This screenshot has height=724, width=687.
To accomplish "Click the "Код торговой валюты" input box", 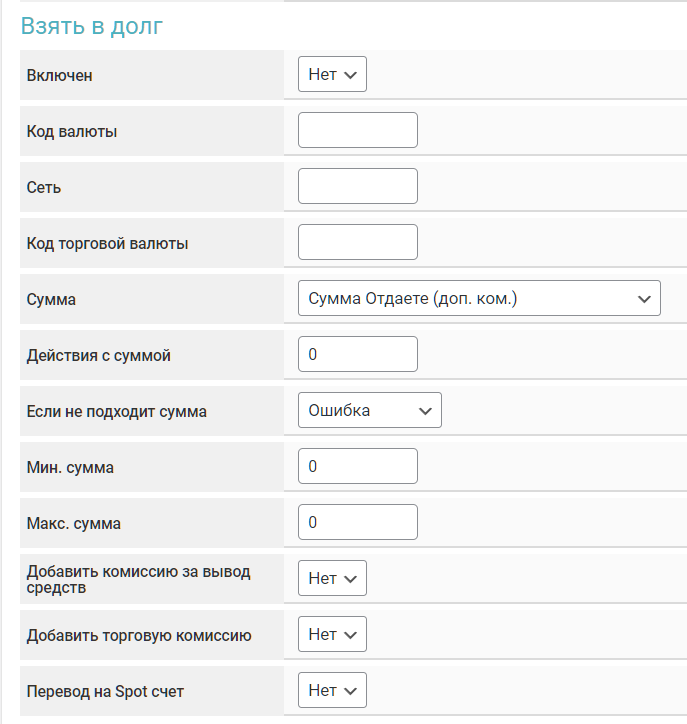I will [x=357, y=242].
